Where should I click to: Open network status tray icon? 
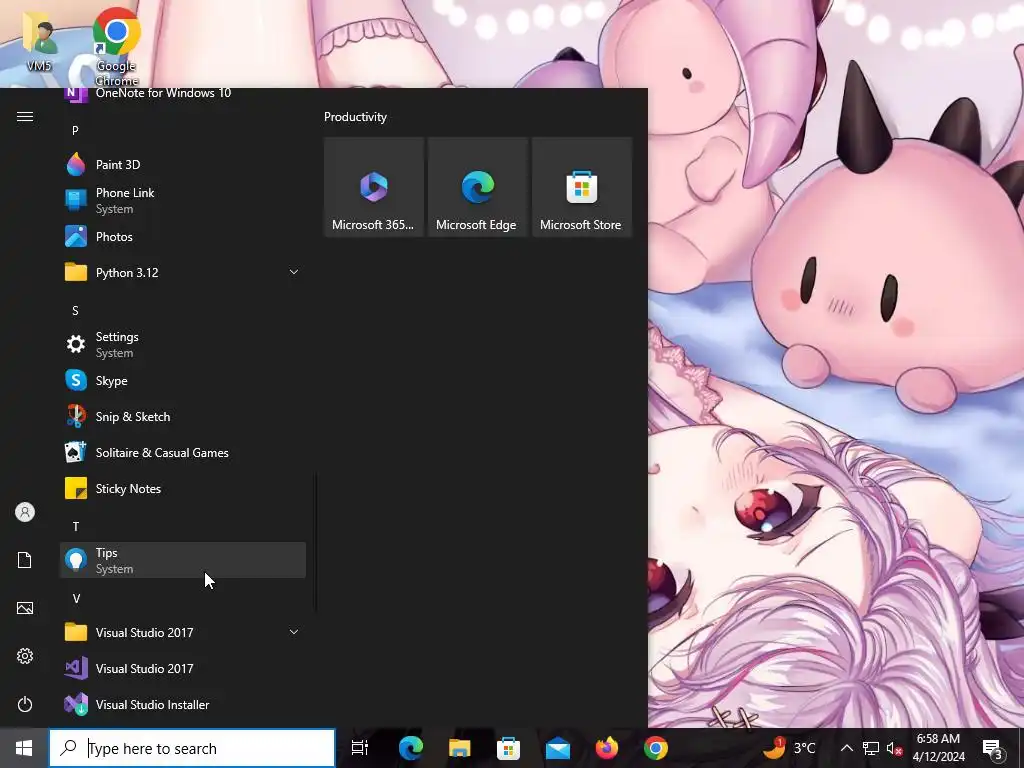click(x=871, y=748)
